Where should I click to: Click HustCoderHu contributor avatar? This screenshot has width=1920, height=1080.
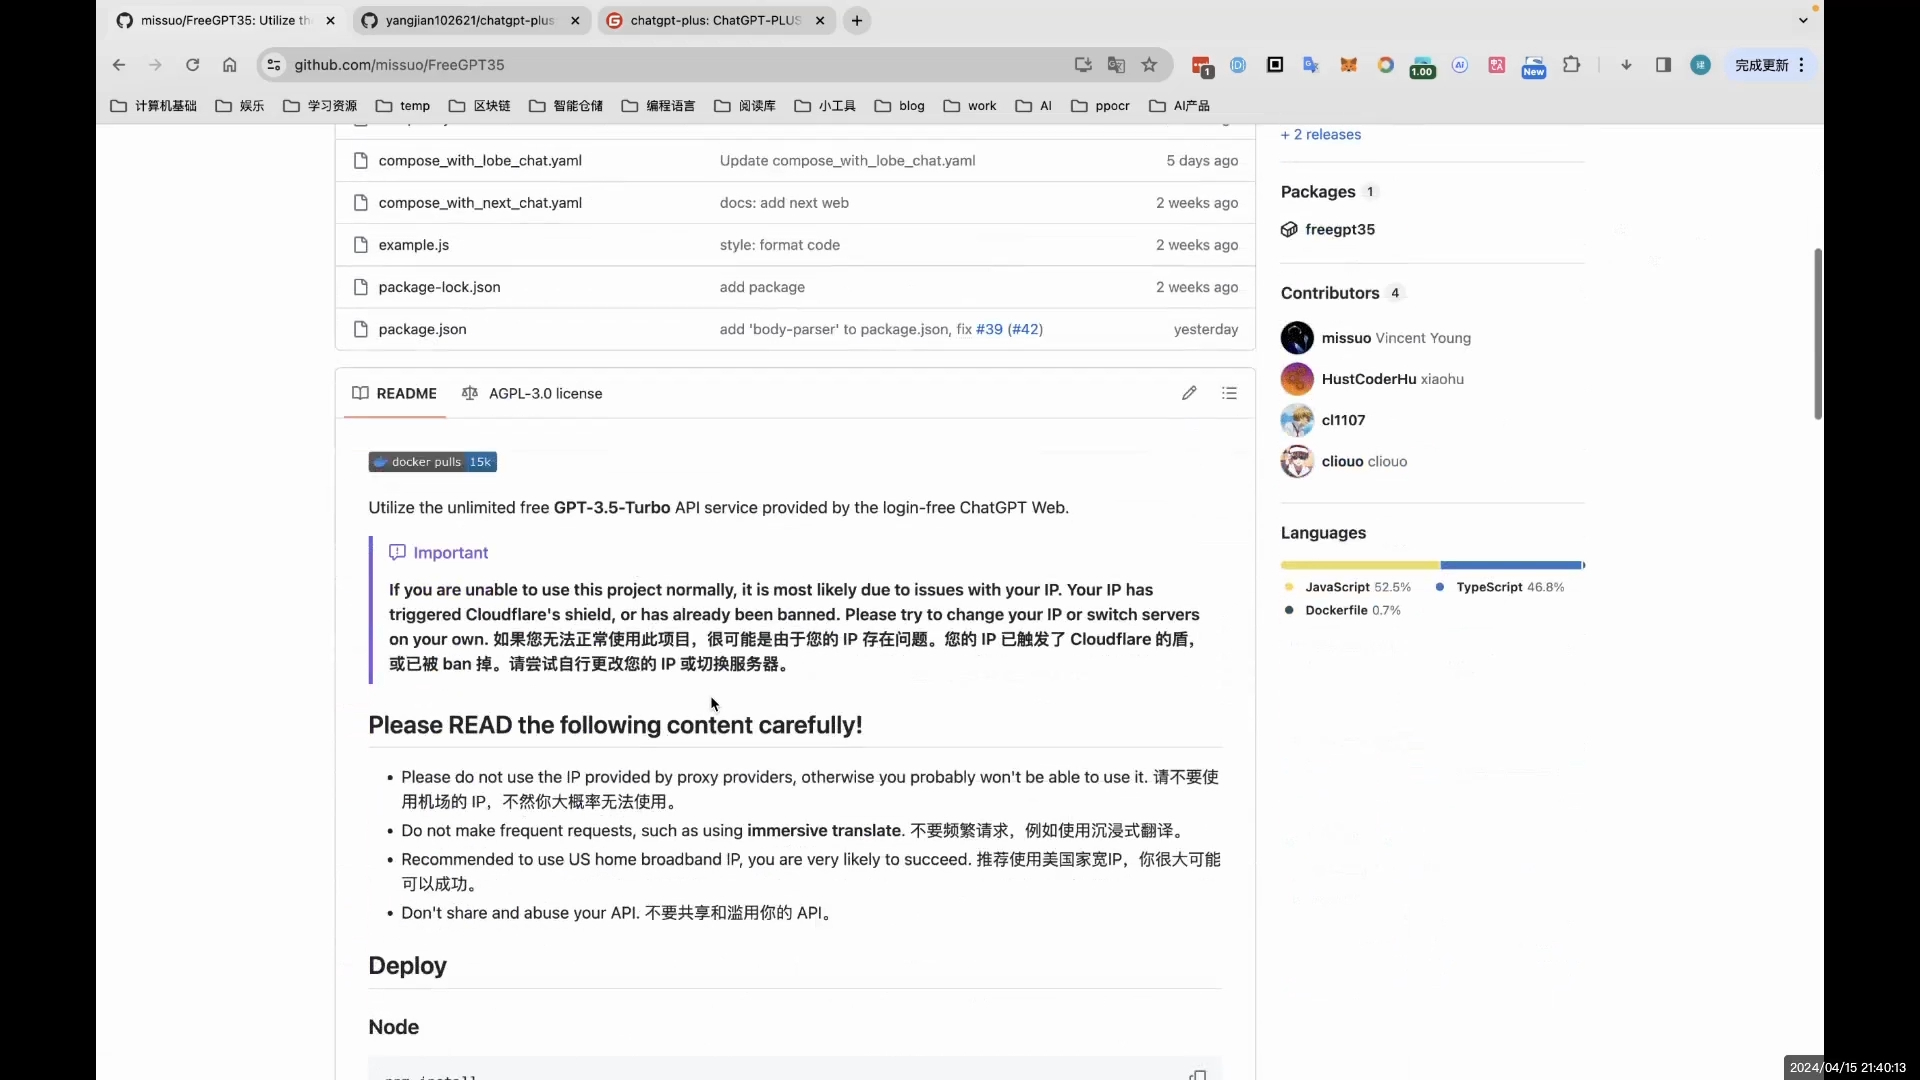point(1297,379)
